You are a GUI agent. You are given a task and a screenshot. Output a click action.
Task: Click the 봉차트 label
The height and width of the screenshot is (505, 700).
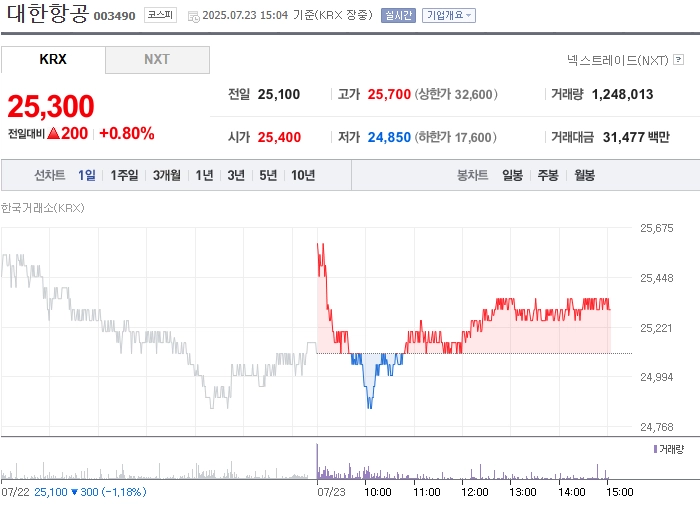pyautogui.click(x=472, y=175)
